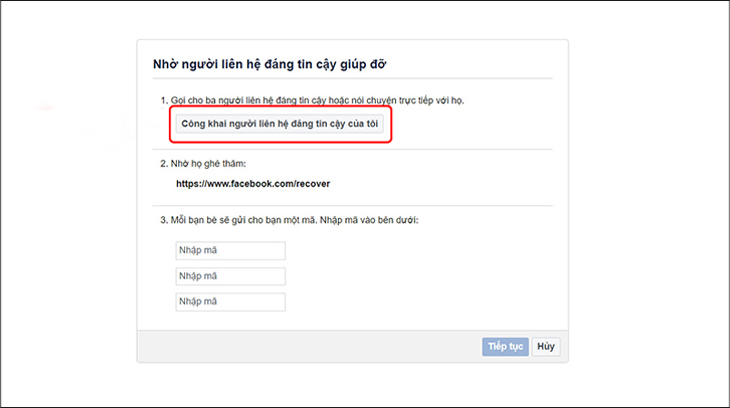Focus the first 'Nhập mã' code field
The image size is (730, 408).
click(x=230, y=251)
